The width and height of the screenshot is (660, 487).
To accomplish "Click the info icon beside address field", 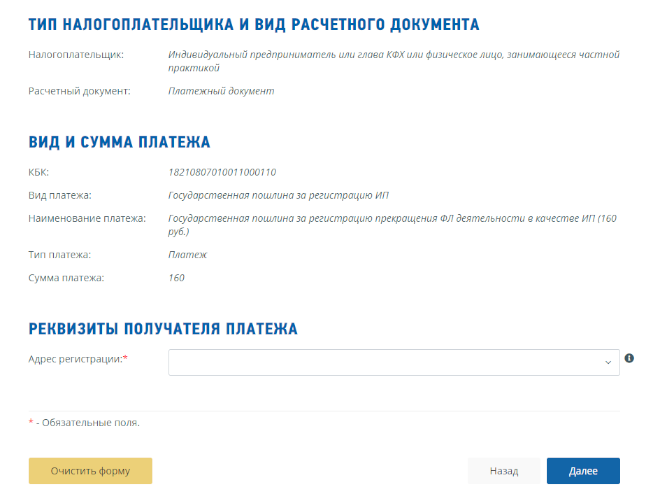I will point(629,358).
